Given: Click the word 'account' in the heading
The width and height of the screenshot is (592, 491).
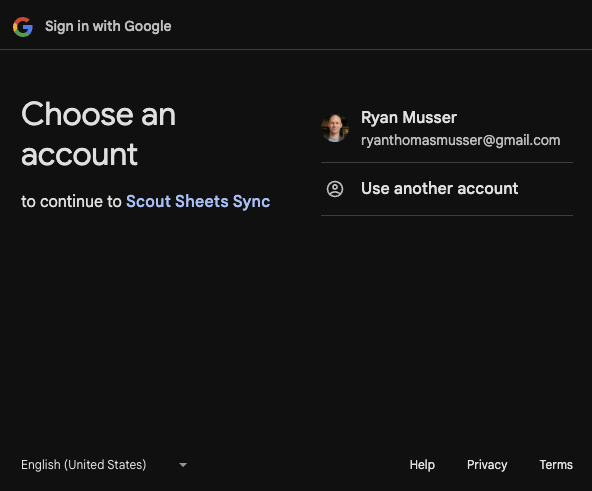Looking at the screenshot, I should click(79, 154).
